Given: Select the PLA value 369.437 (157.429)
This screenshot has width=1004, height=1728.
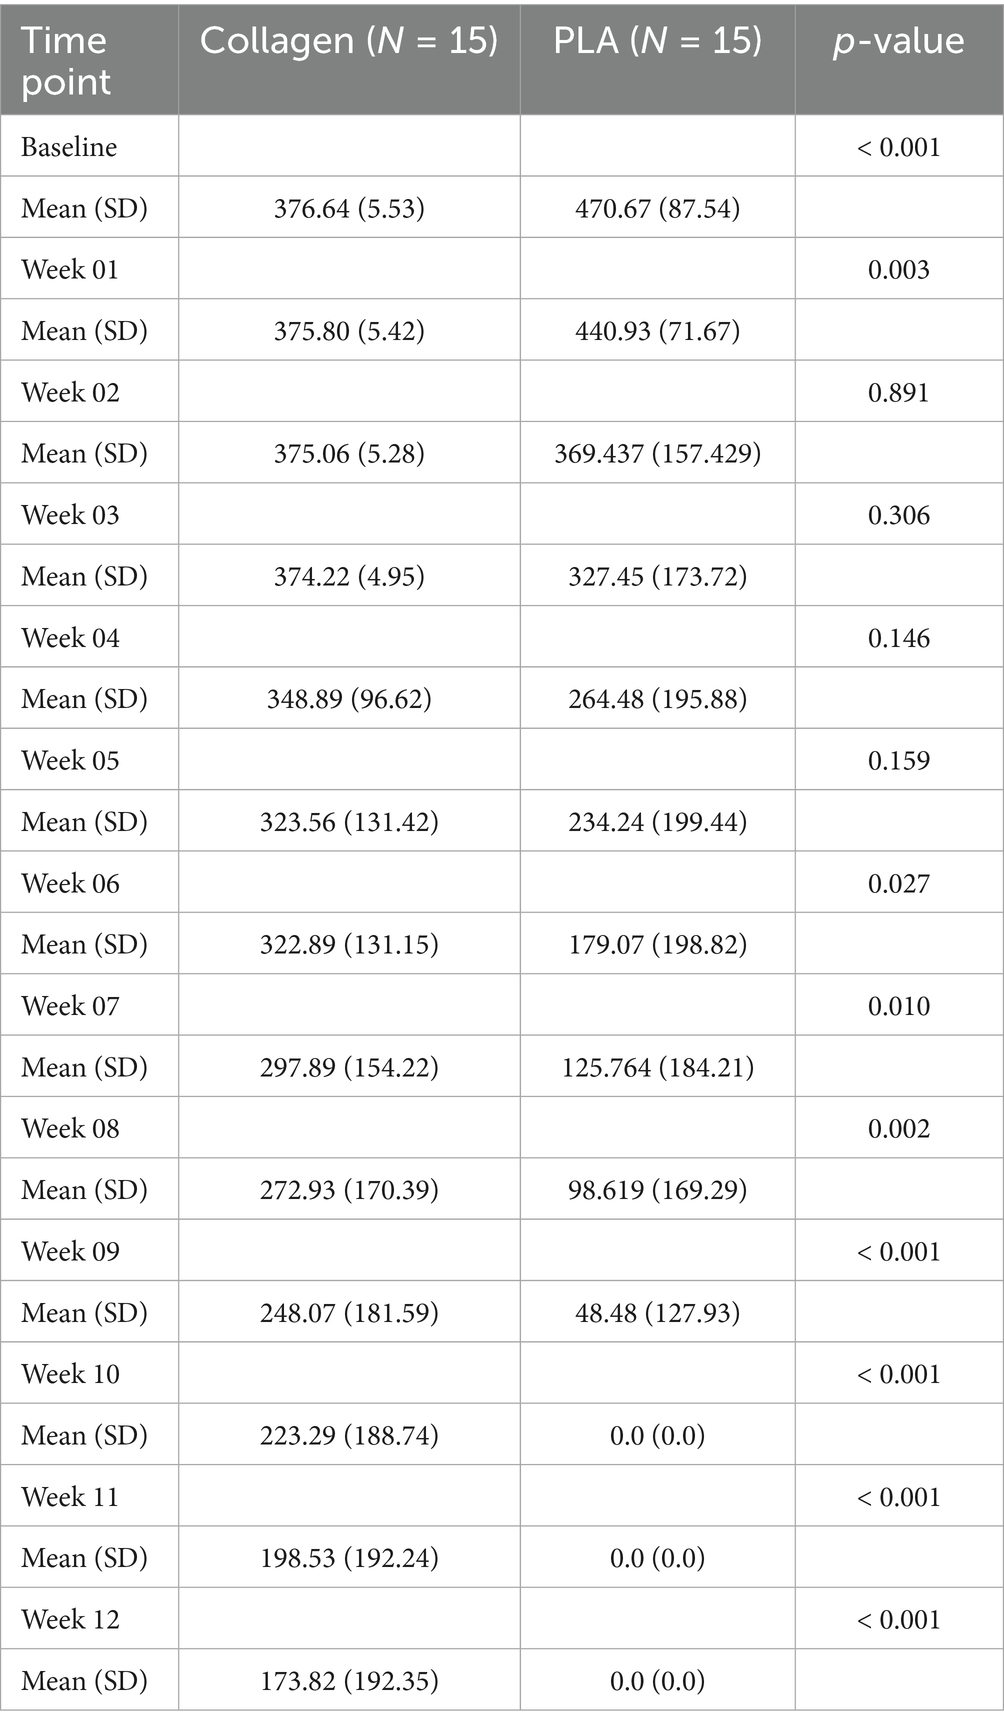Looking at the screenshot, I should pyautogui.click(x=657, y=453).
